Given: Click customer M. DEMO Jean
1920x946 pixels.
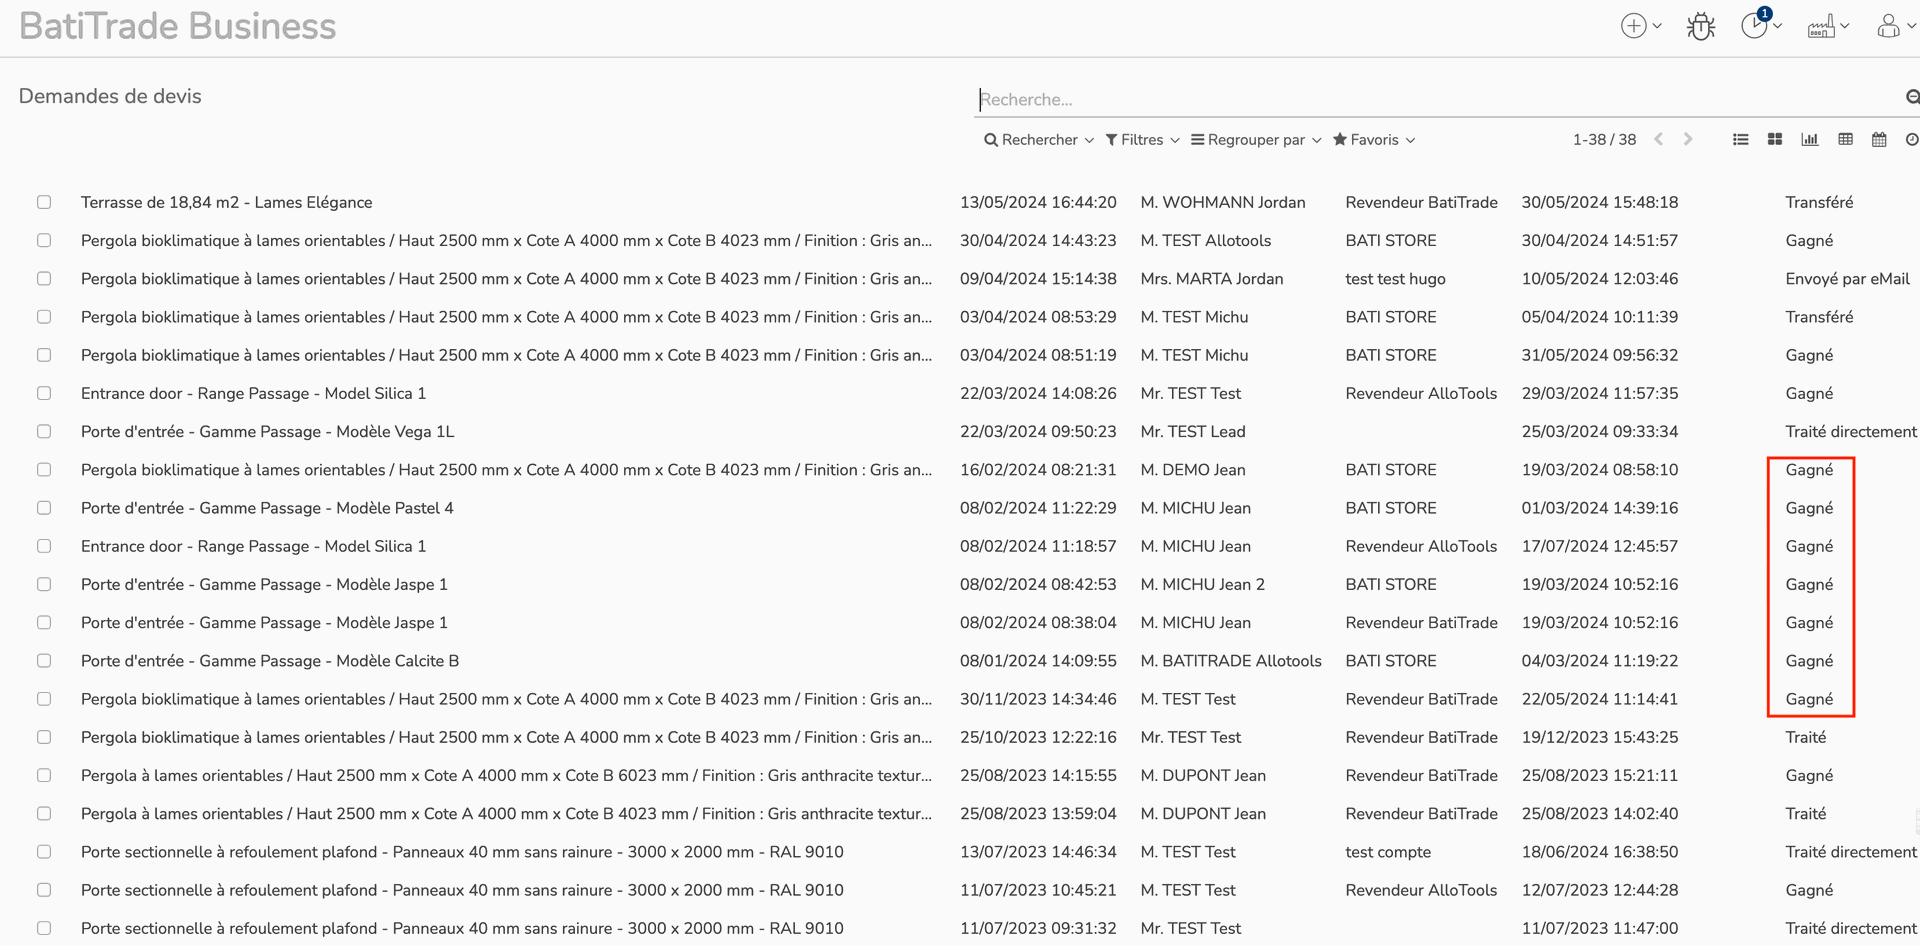Looking at the screenshot, I should click(1193, 470).
